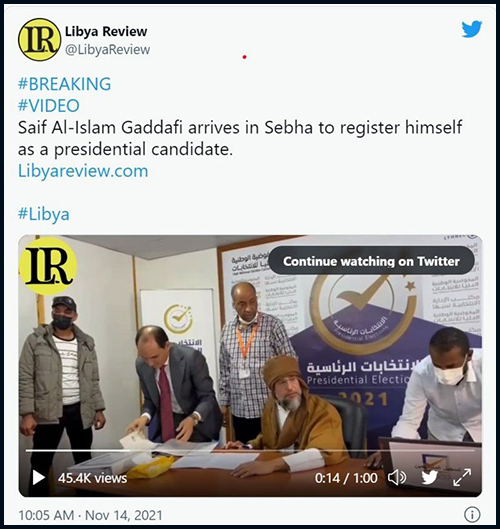Seek on the video progress bar
This screenshot has width=500, height=529.
(x=250, y=450)
